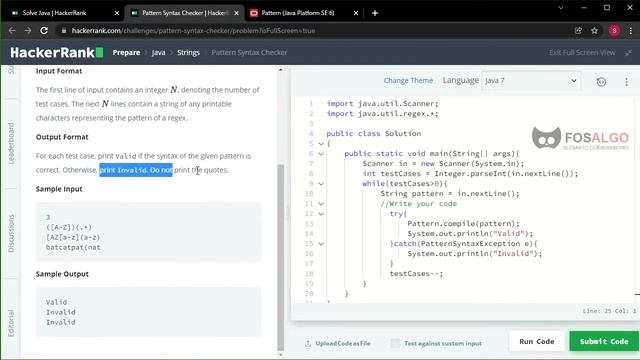Close the Solve Java tab
Screen dimensions: 640x360
coord(117,13)
